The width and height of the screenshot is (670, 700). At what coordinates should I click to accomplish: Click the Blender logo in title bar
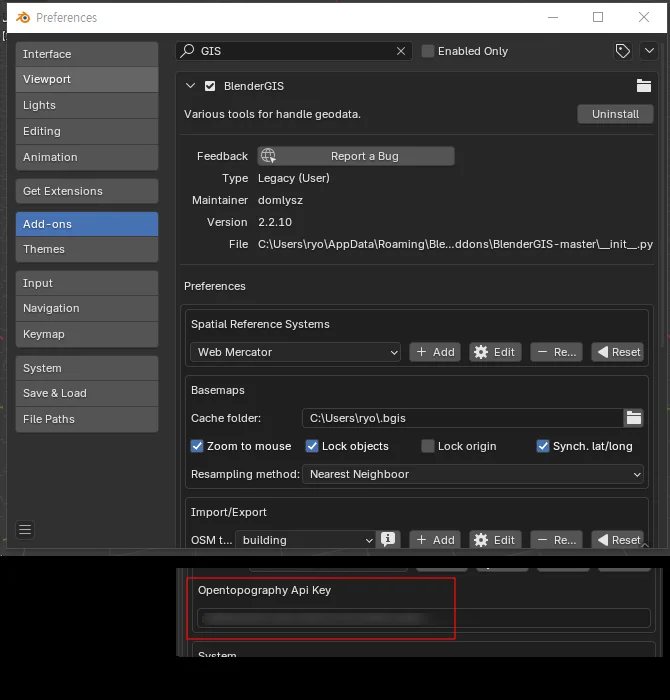click(23, 17)
